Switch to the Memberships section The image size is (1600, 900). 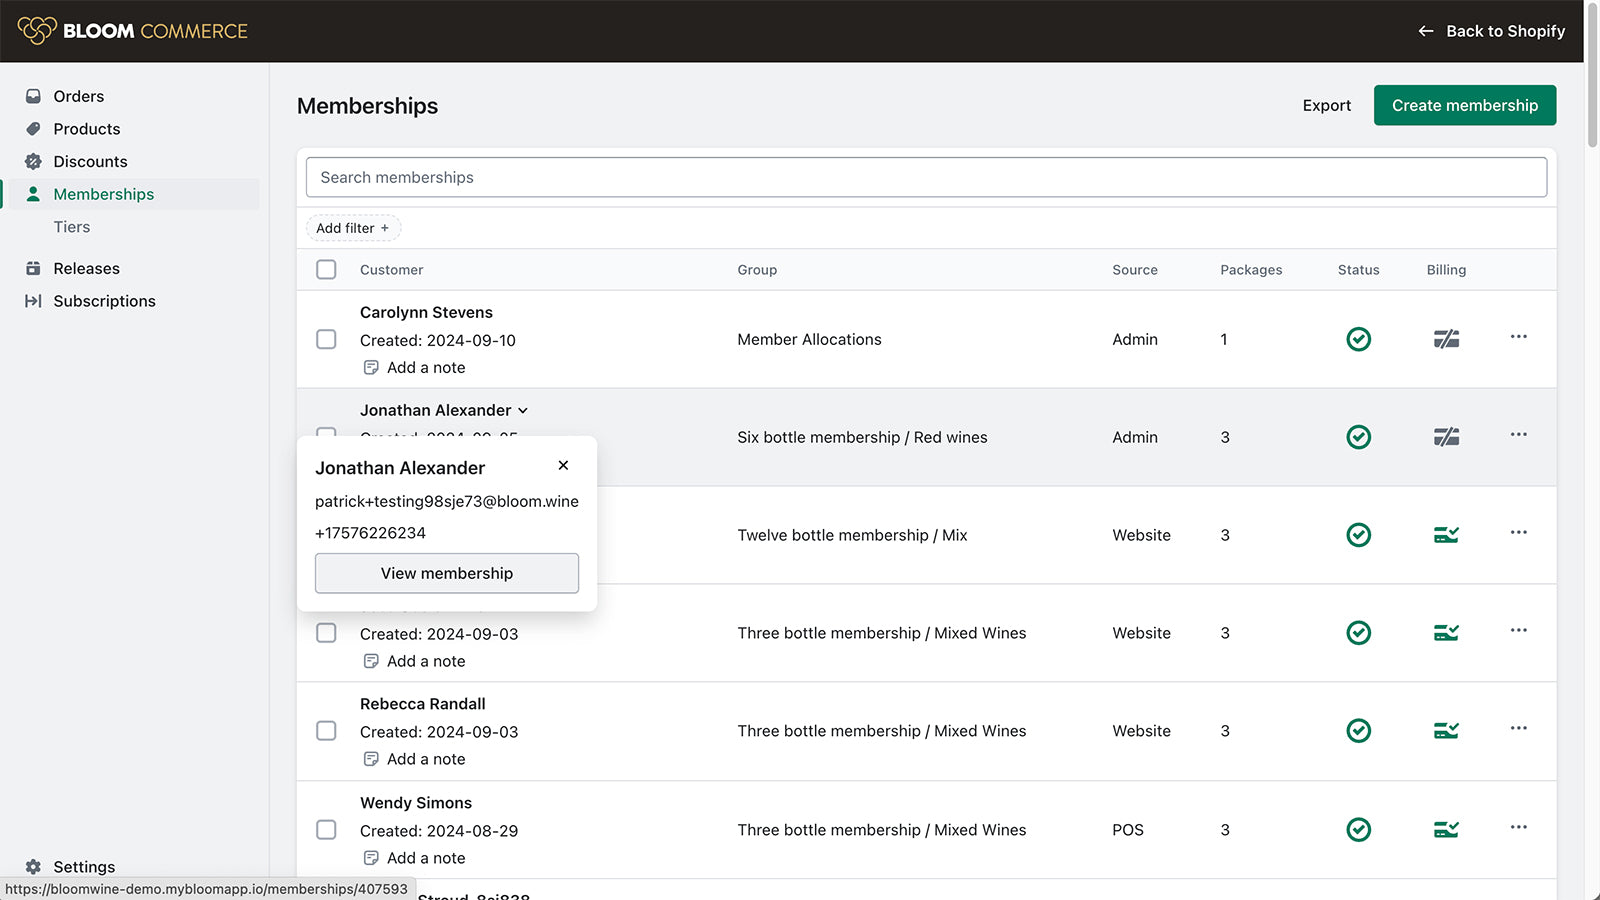(104, 194)
